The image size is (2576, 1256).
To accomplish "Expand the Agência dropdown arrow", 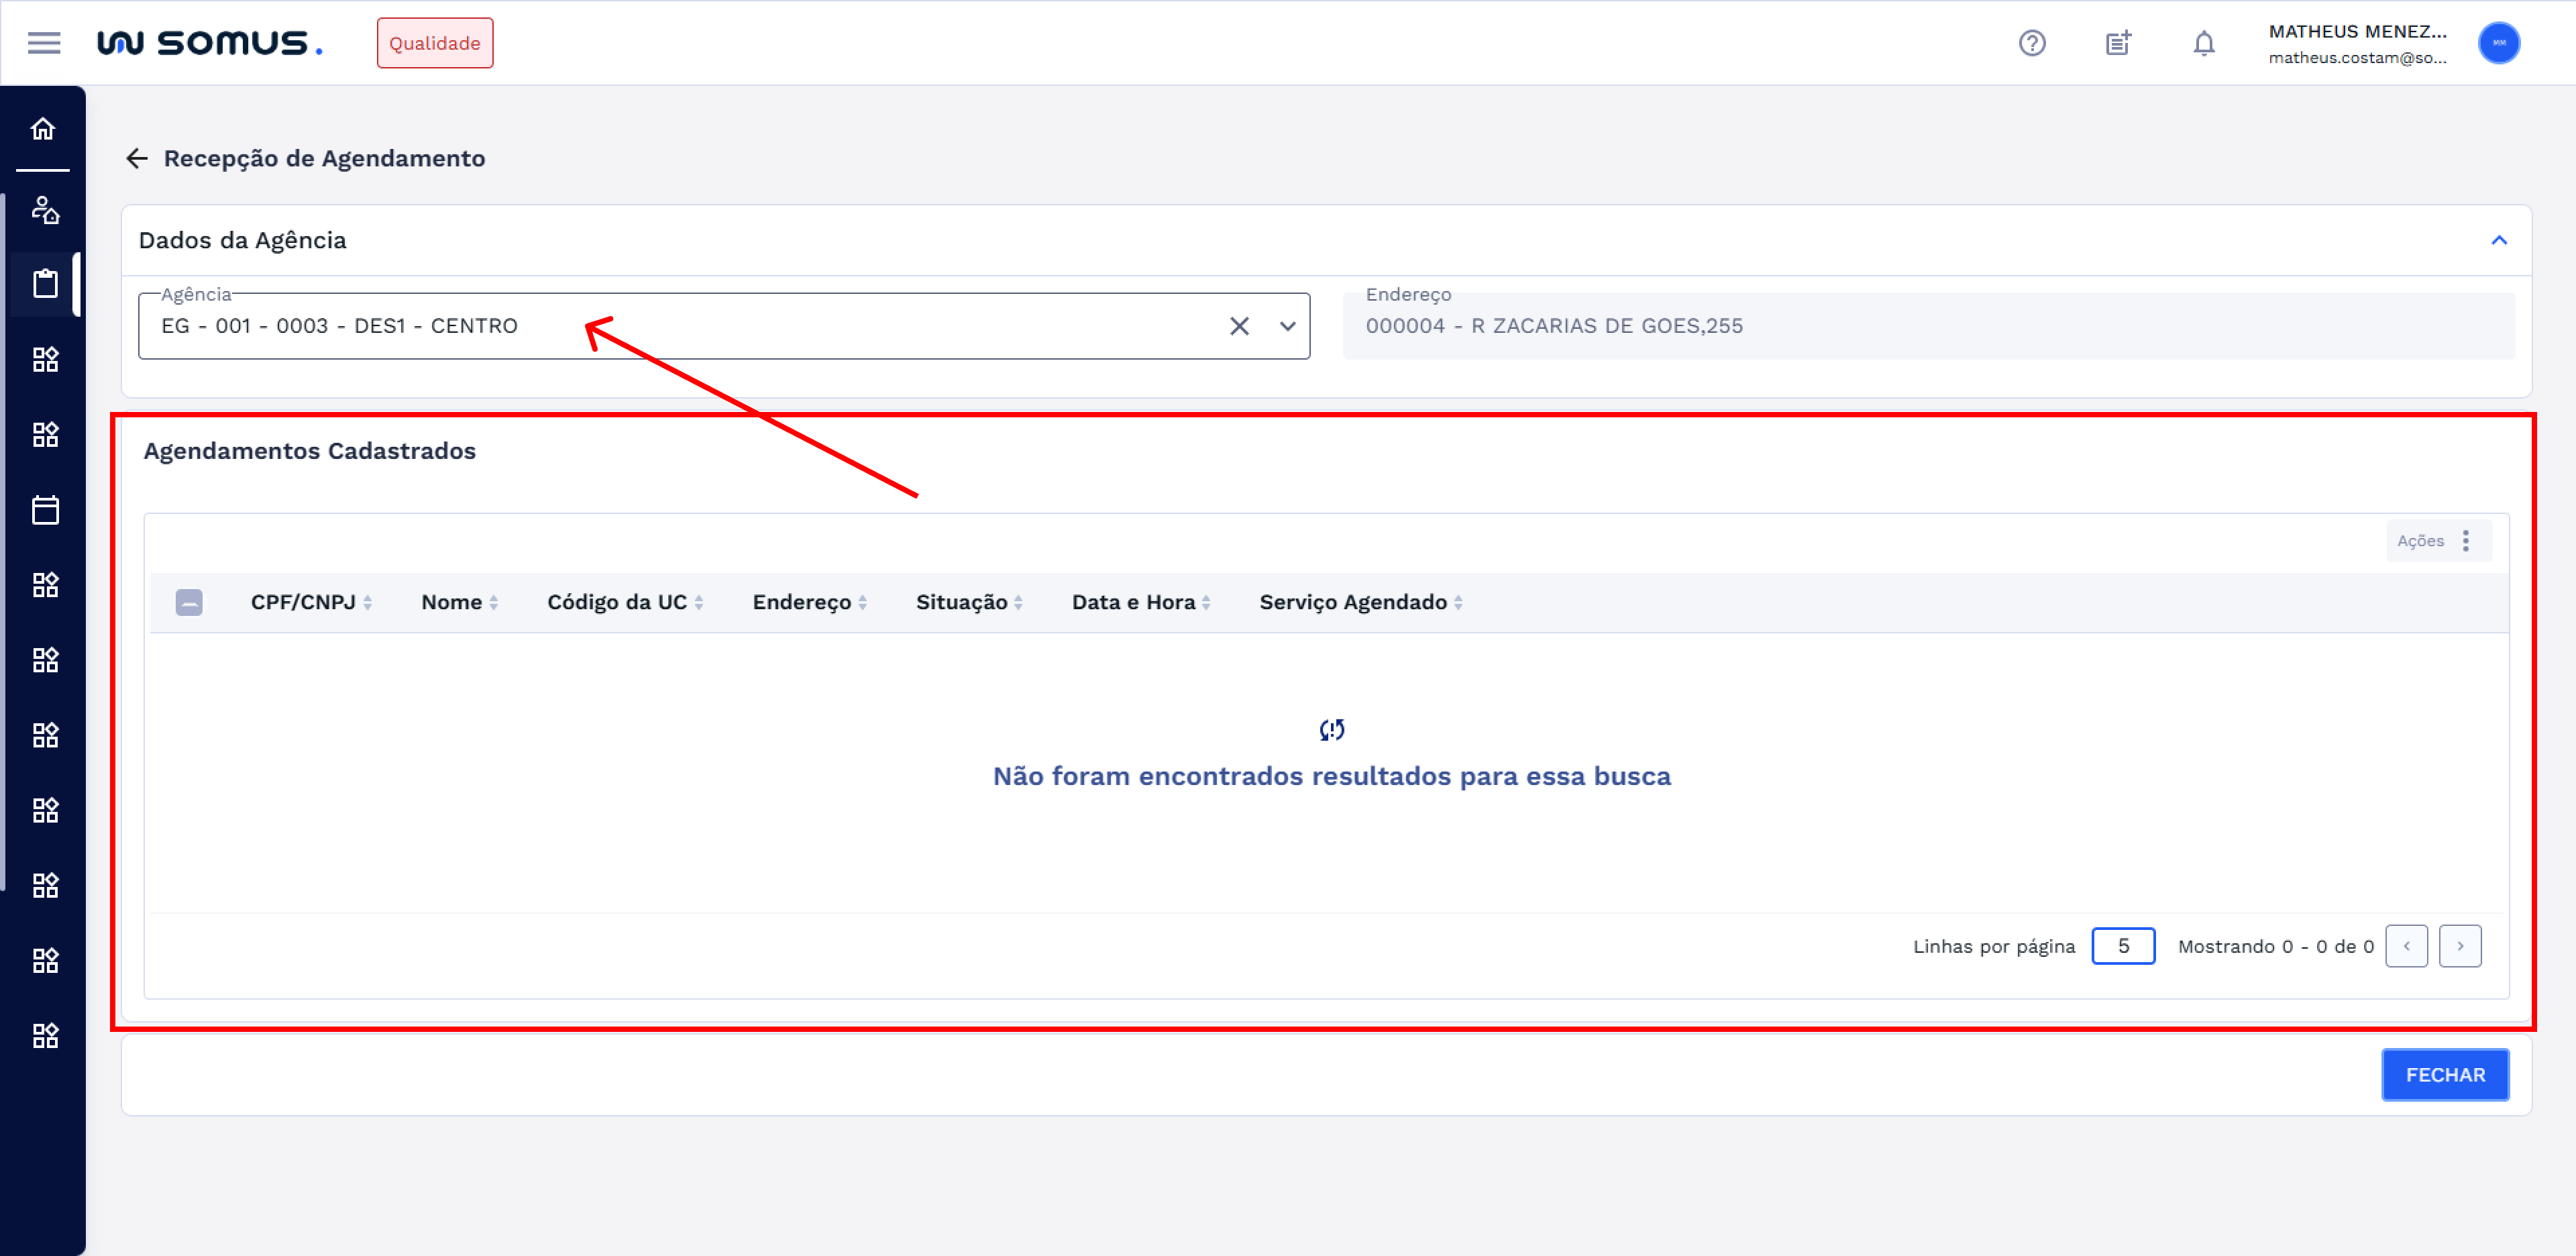I will pos(1287,326).
